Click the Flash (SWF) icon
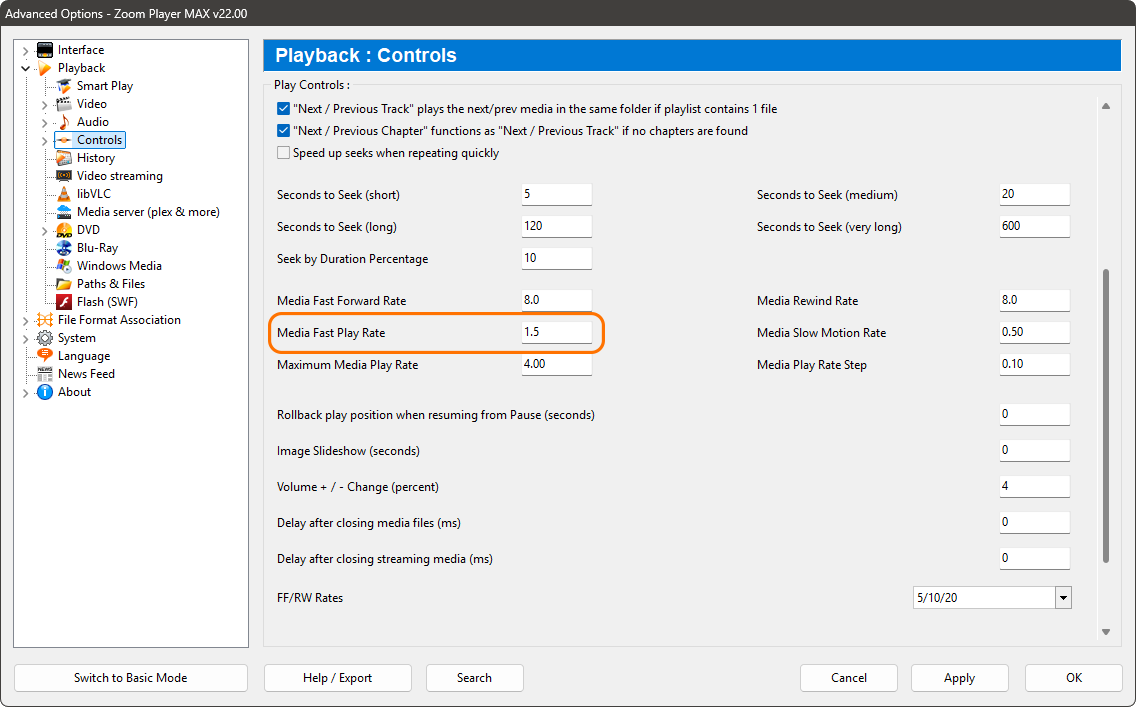 point(62,301)
